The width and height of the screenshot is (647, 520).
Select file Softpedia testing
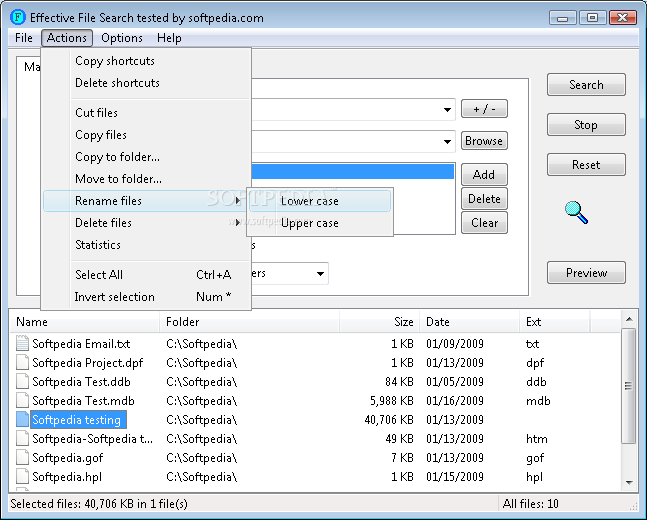point(77,420)
